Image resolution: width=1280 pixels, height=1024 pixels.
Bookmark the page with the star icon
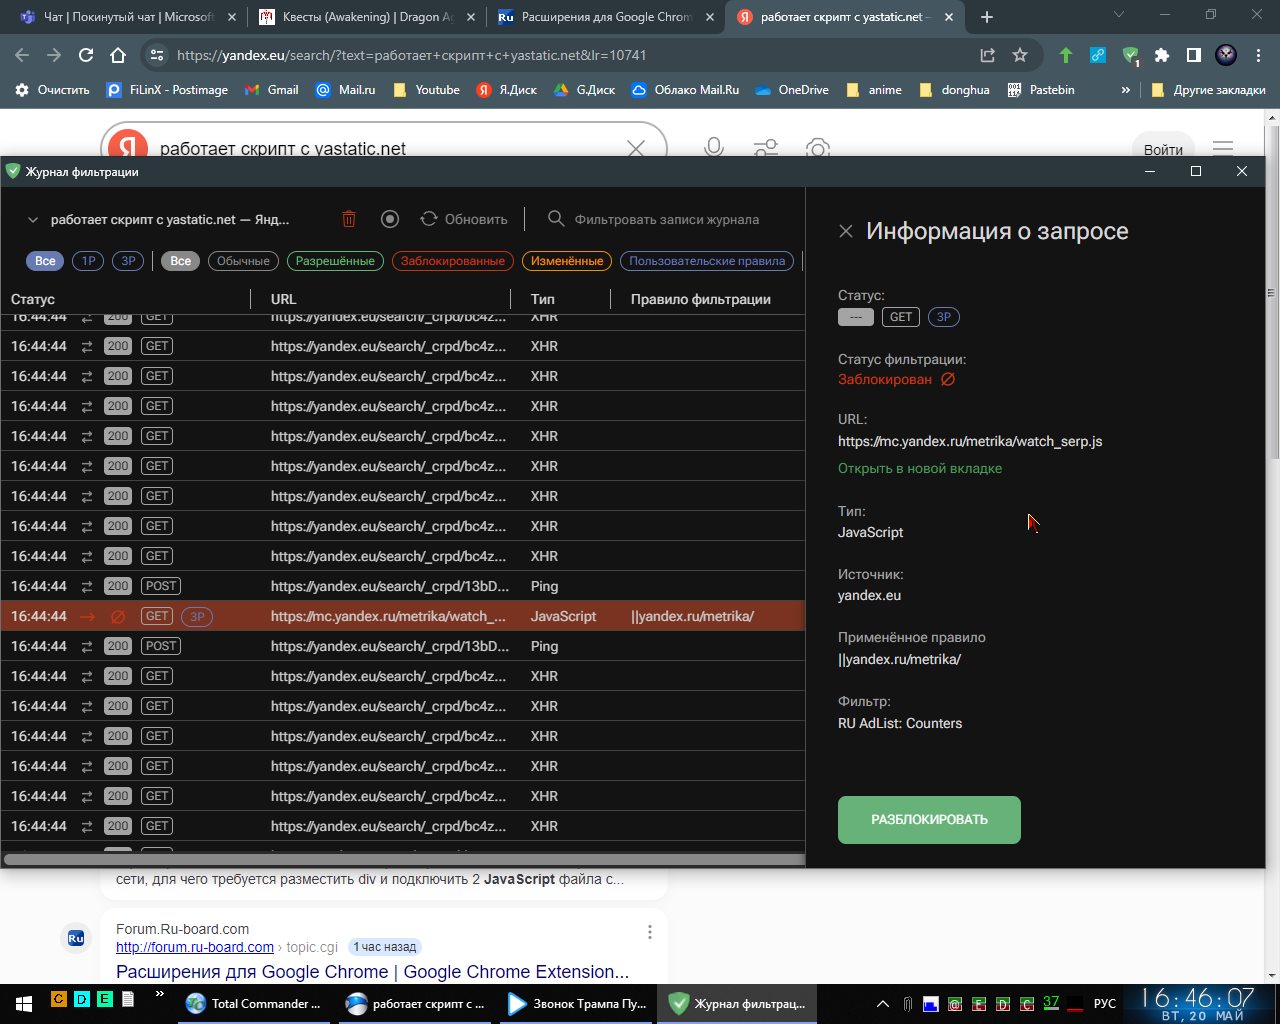pos(1020,55)
